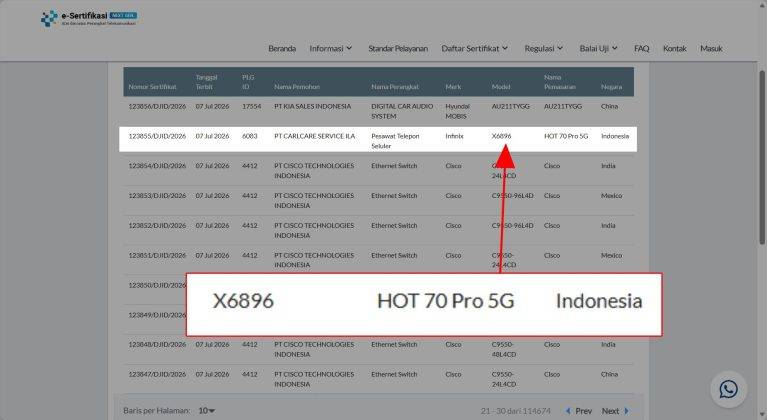Click the Prev page arrow icon
767x420 pixels.
click(568, 411)
